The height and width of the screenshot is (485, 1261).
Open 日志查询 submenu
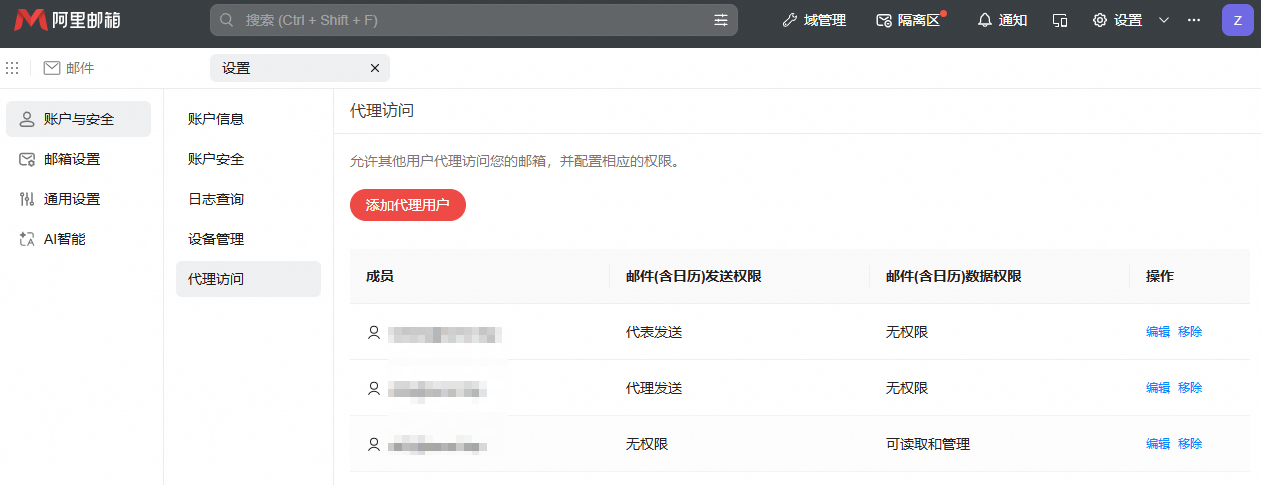(248, 199)
